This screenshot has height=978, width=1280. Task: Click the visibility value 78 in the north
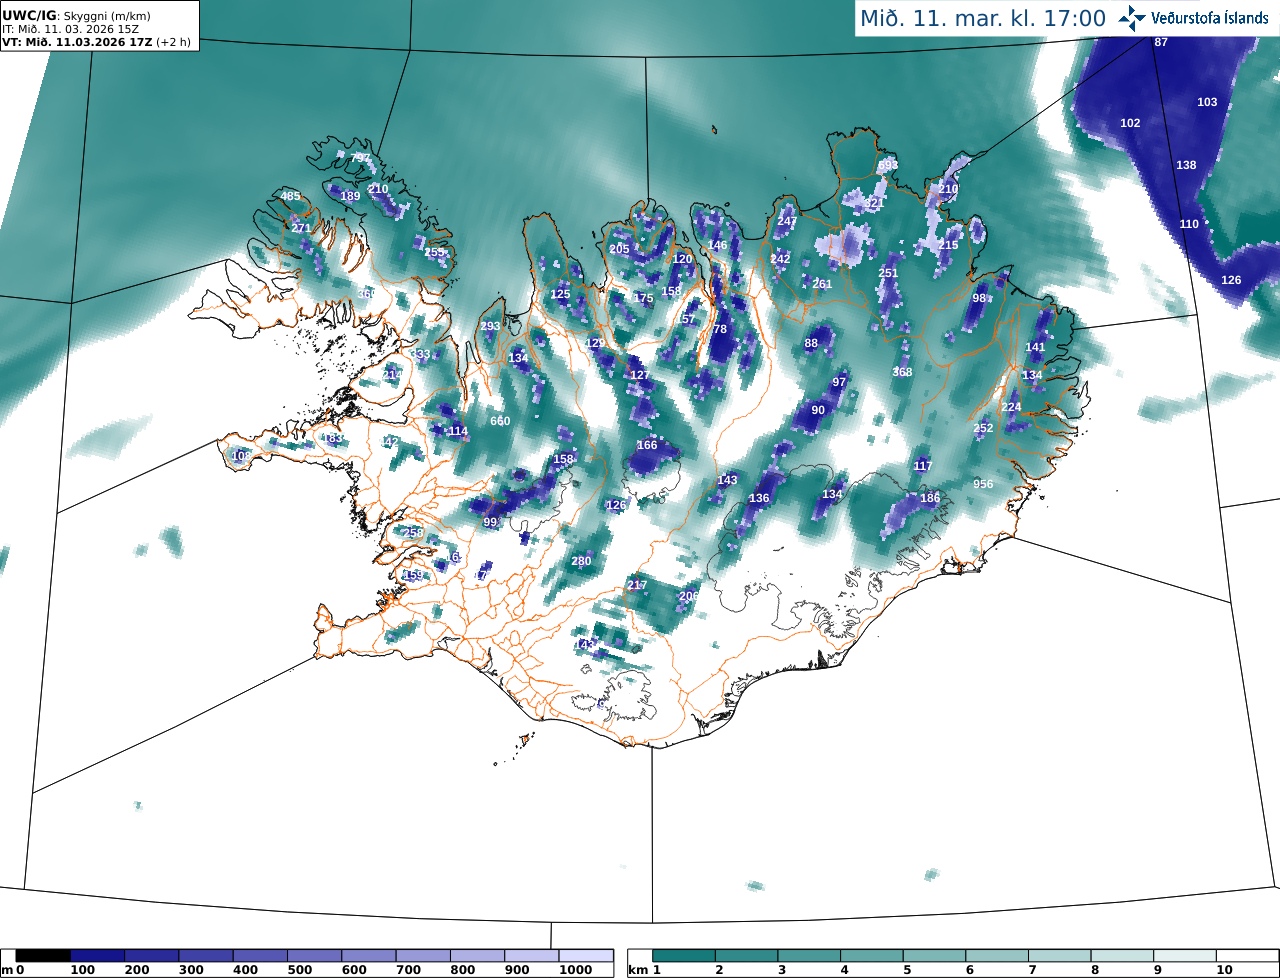[720, 329]
